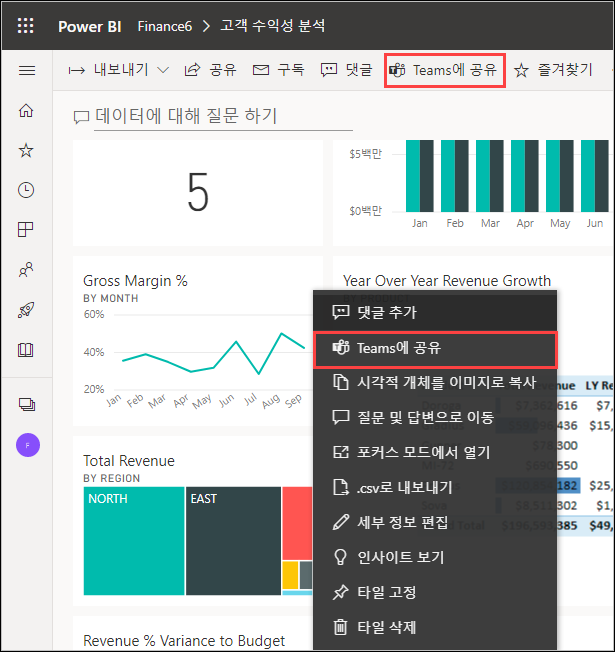This screenshot has height=652, width=615.
Task: Click the 즐겨찾기 star icon
Action: 521,70
